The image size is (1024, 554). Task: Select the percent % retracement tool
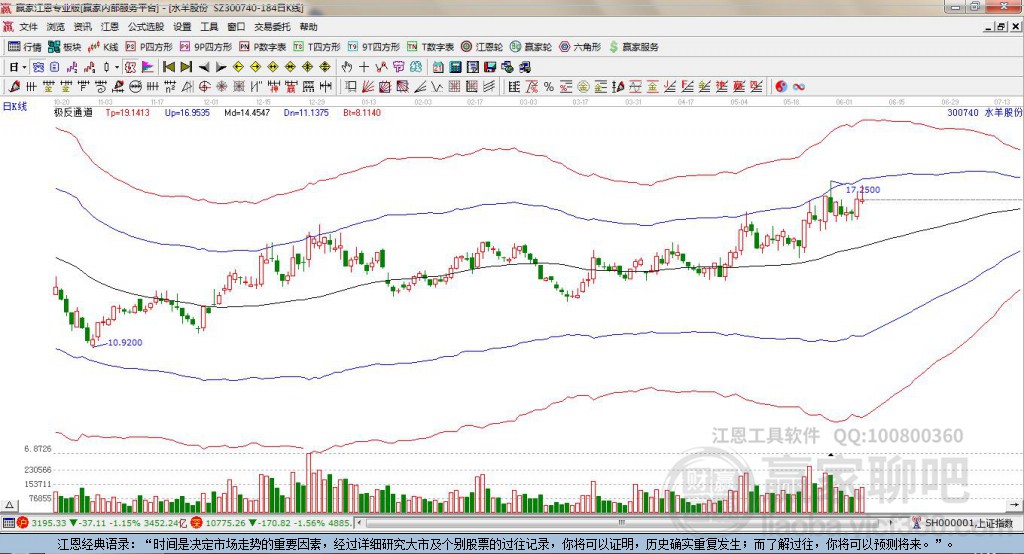coord(549,86)
